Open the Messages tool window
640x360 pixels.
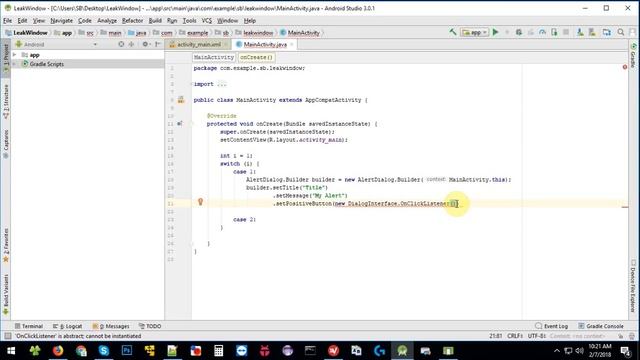coord(111,326)
